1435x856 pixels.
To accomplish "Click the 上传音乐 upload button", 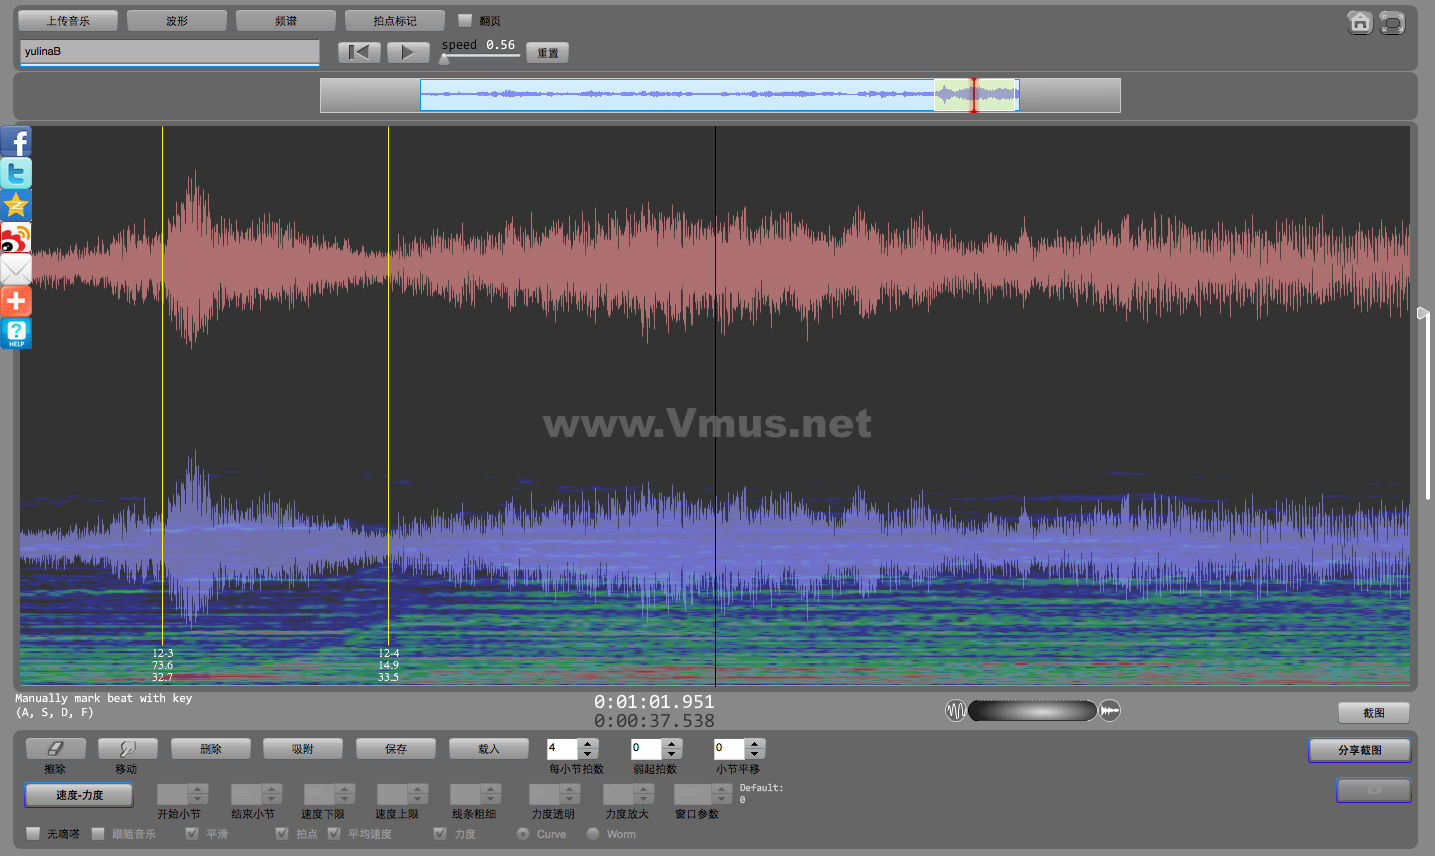I will point(68,20).
